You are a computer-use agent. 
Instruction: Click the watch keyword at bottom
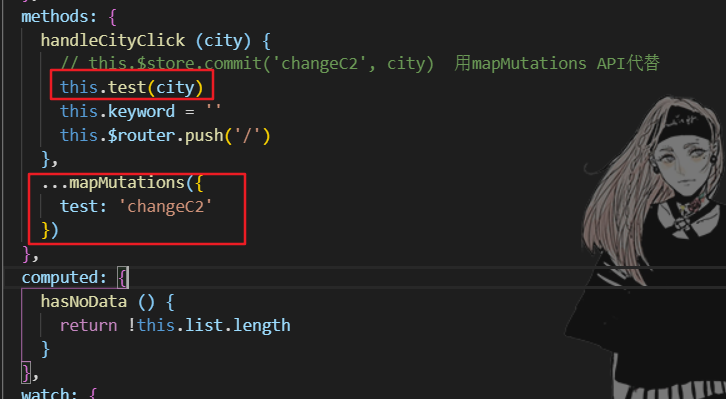[50, 394]
